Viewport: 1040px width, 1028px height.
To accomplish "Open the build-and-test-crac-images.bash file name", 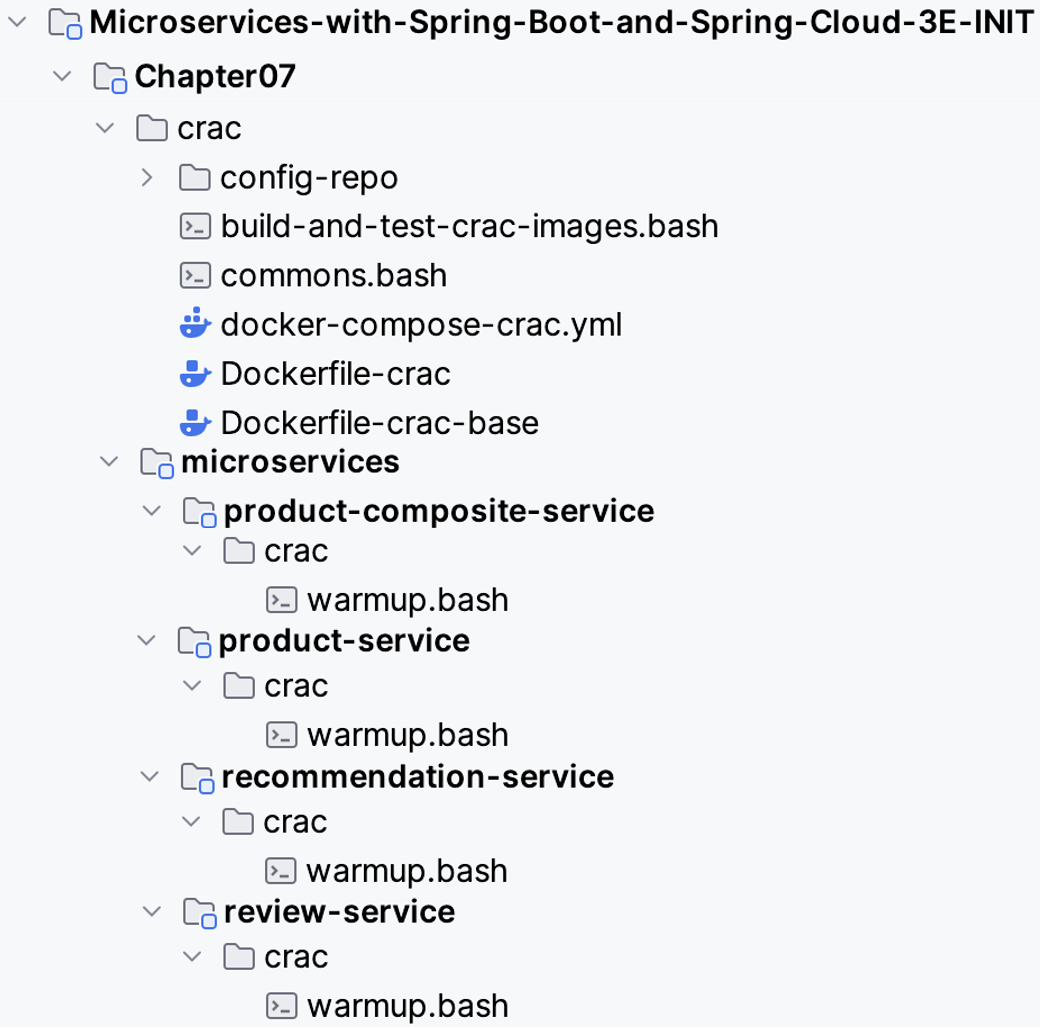I will 470,226.
